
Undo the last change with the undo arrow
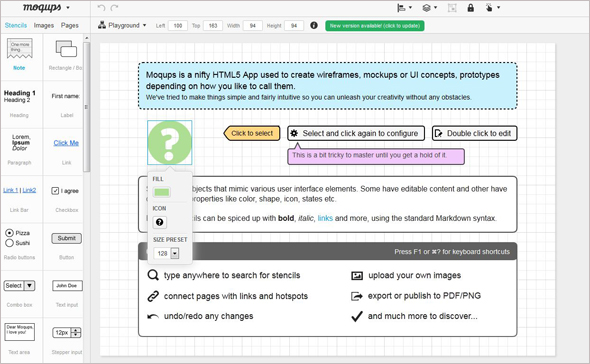click(101, 8)
